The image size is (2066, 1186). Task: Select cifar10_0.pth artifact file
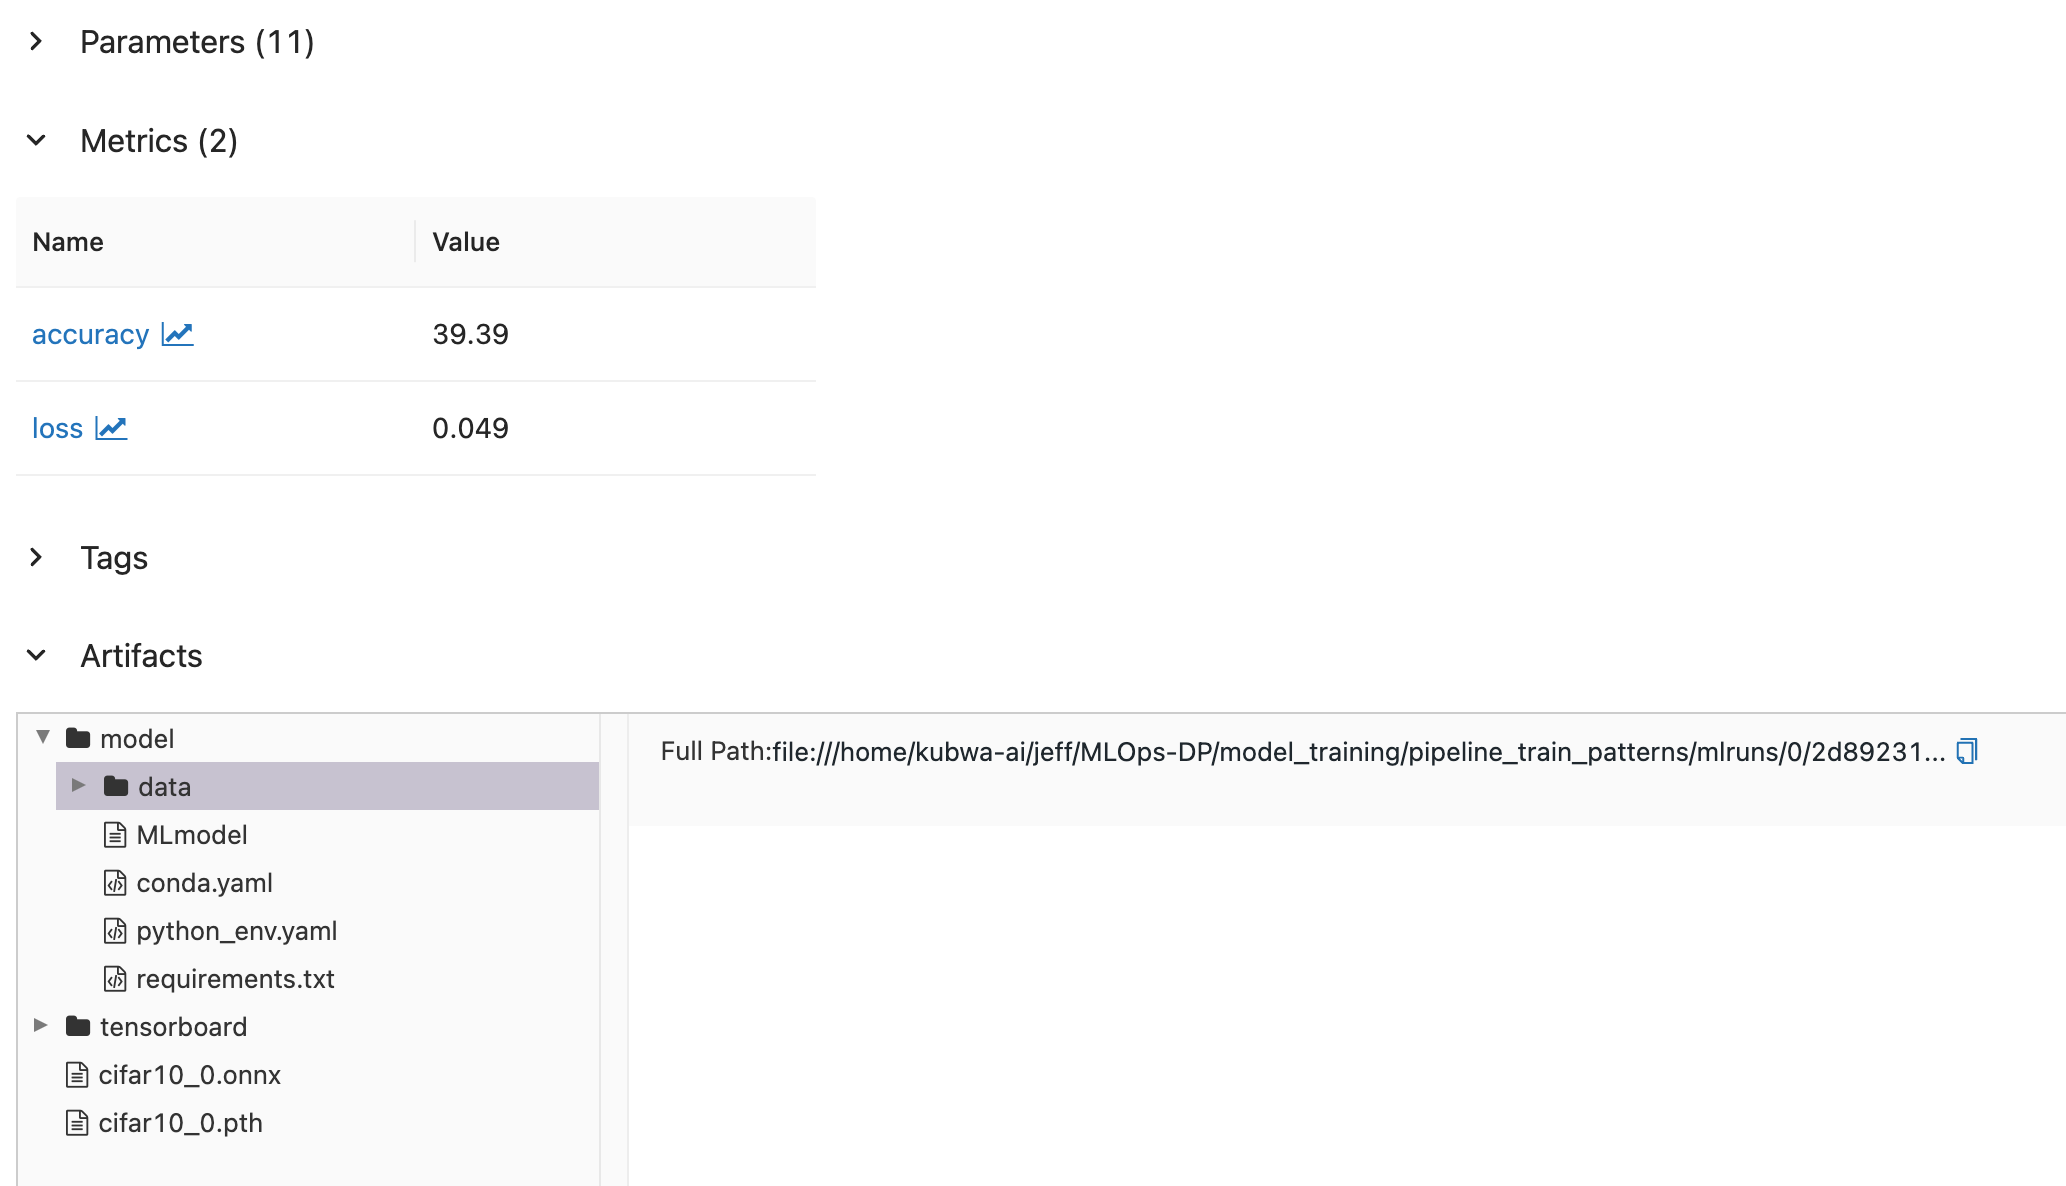[180, 1123]
